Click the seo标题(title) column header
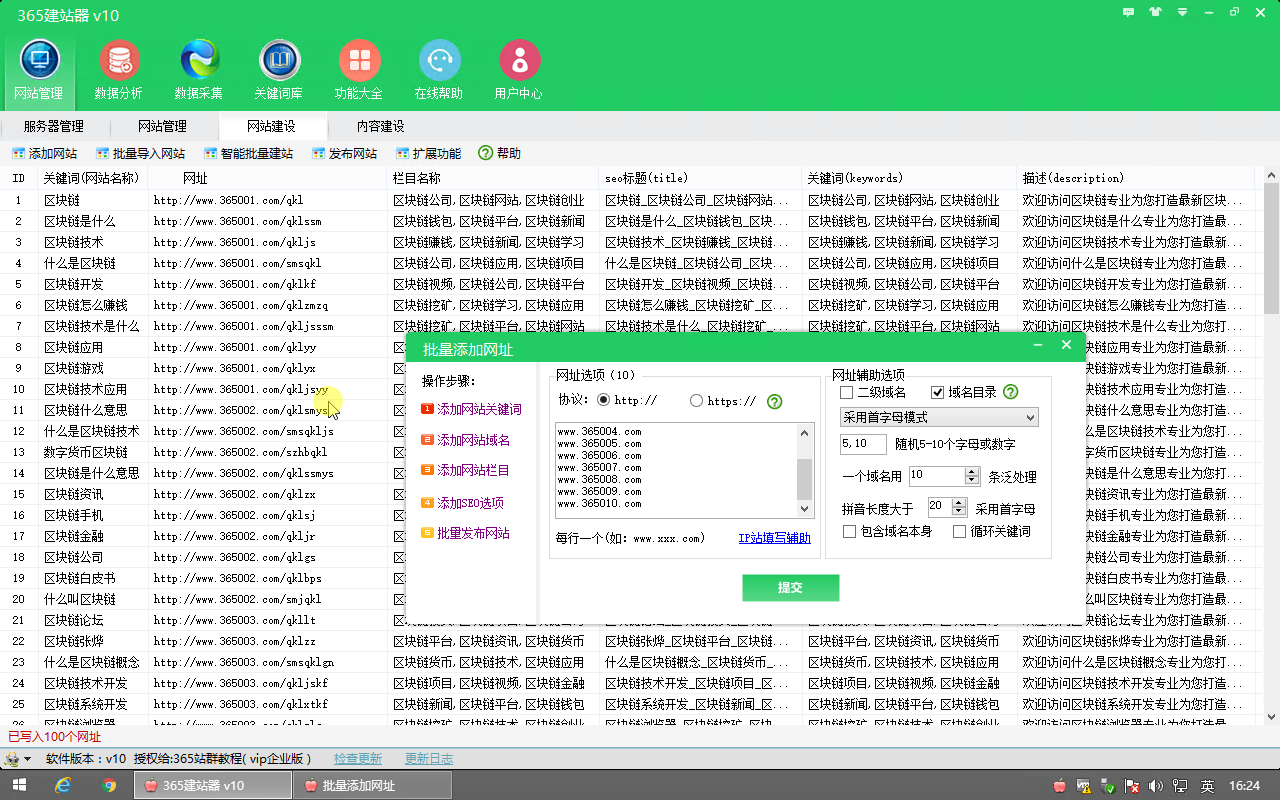The image size is (1280, 800). 700,178
